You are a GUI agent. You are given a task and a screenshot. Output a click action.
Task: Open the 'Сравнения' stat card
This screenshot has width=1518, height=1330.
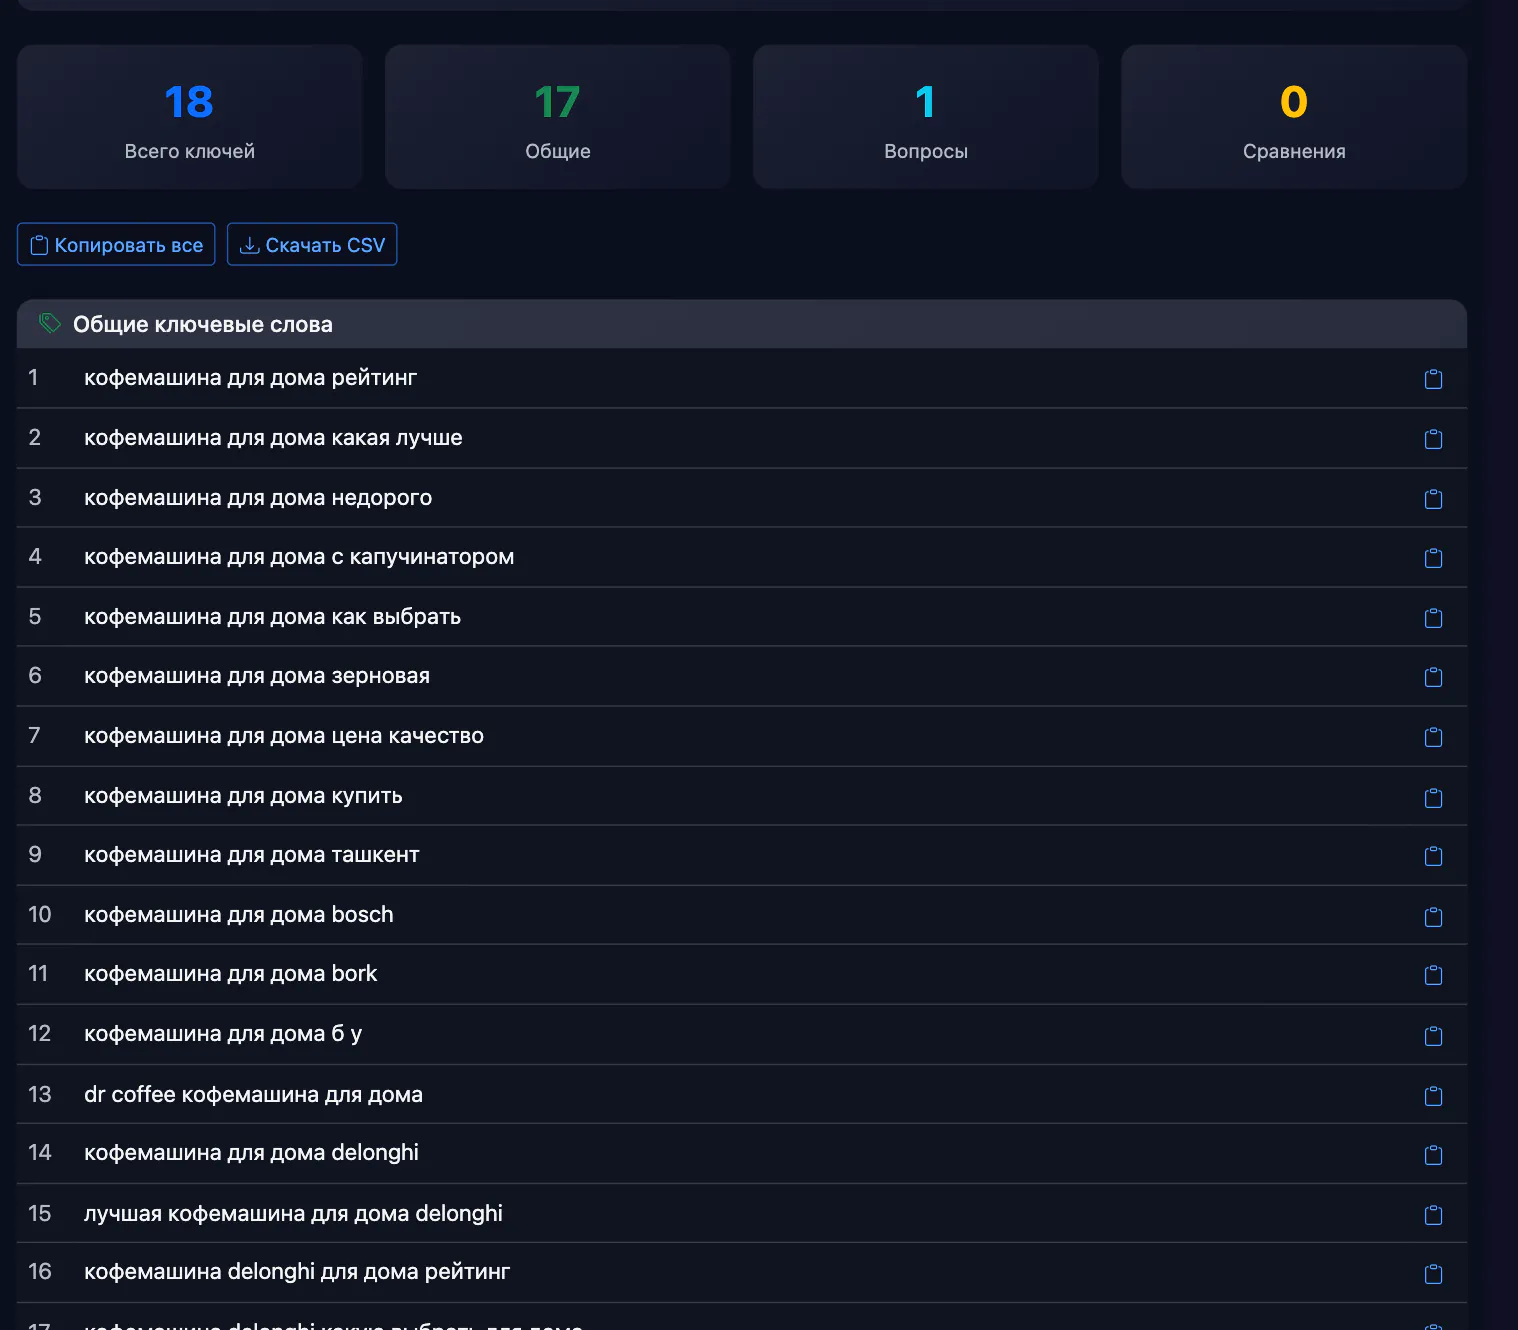pos(1294,116)
